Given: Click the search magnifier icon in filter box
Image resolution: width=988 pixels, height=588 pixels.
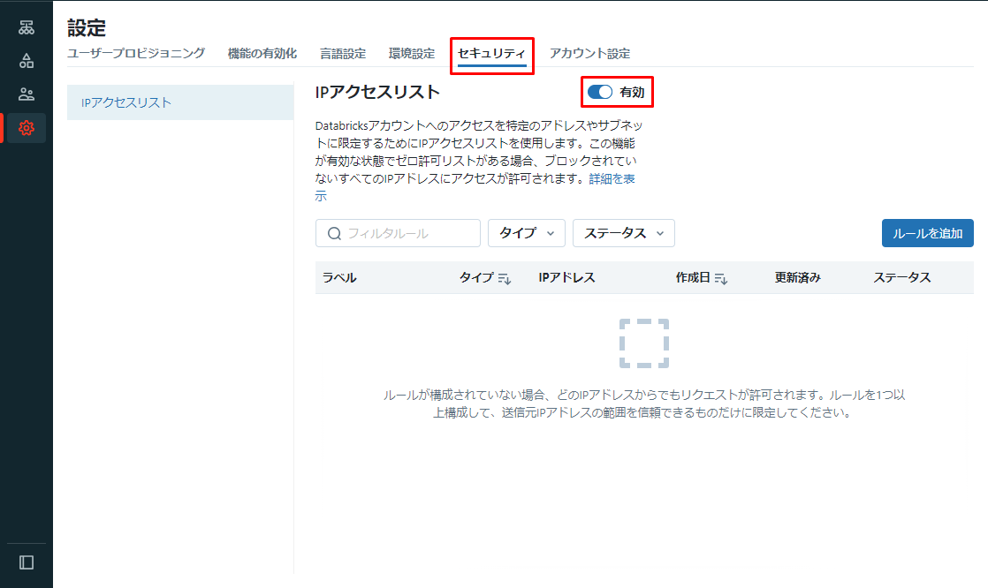Looking at the screenshot, I should 335,234.
